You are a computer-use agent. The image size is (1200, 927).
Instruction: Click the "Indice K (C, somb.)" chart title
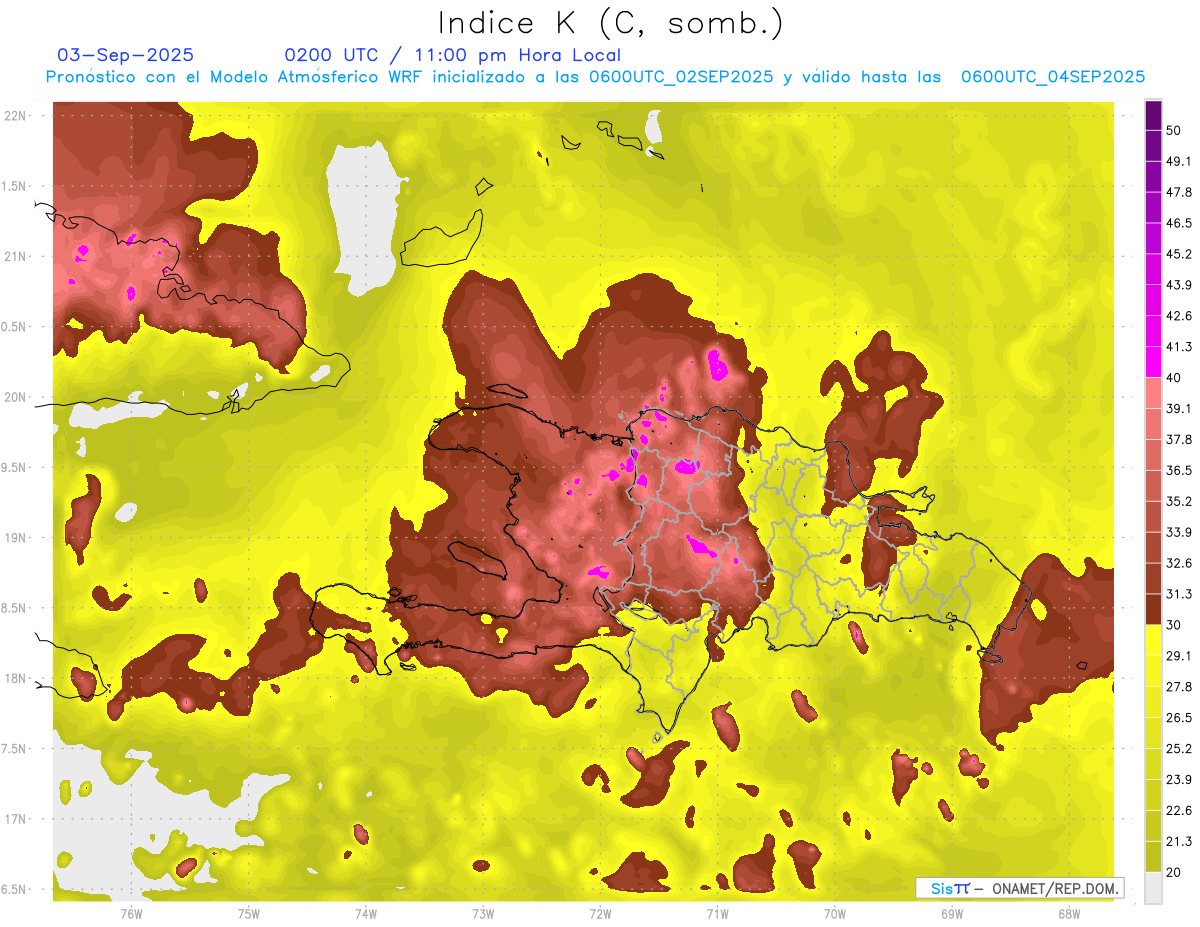pyautogui.click(x=610, y=23)
